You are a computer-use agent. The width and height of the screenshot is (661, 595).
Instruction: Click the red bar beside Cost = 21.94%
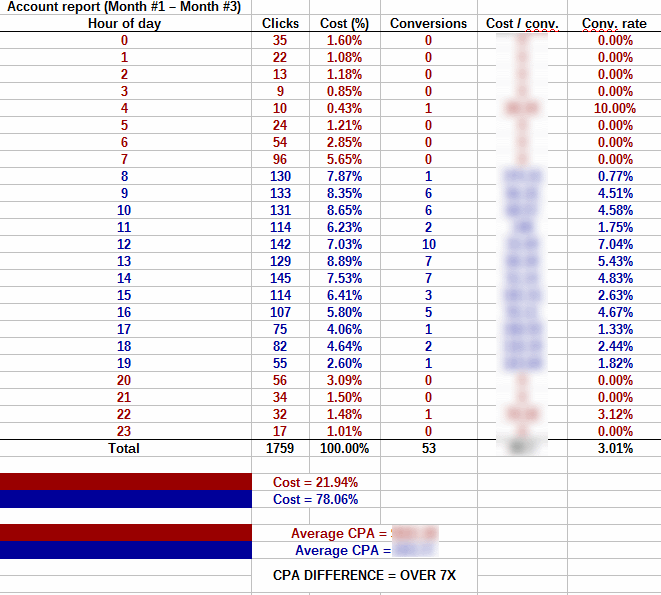125,482
